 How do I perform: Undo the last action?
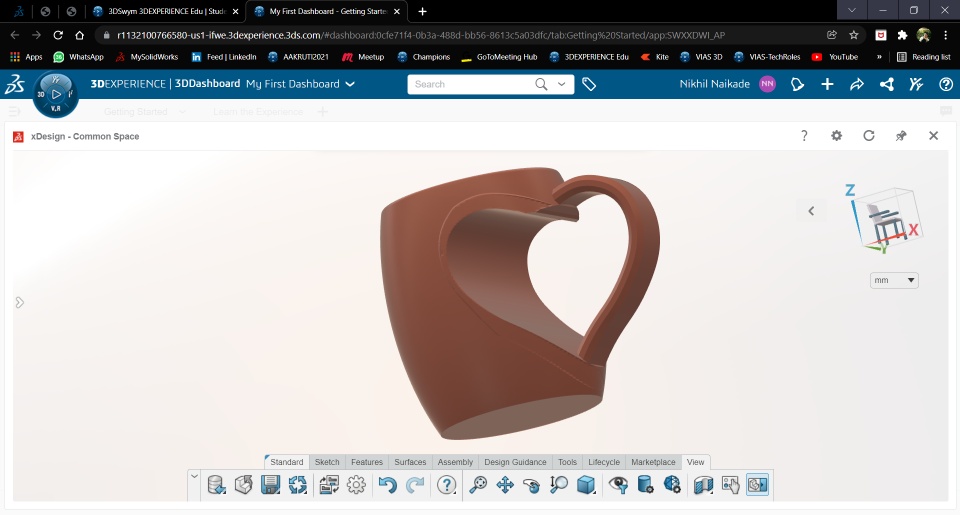coord(388,485)
